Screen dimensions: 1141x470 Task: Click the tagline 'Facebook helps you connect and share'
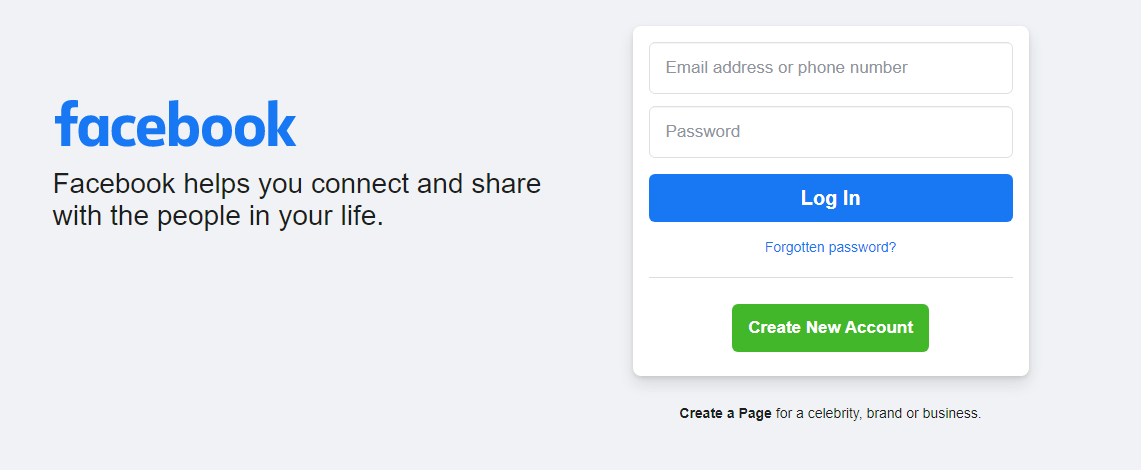click(297, 184)
